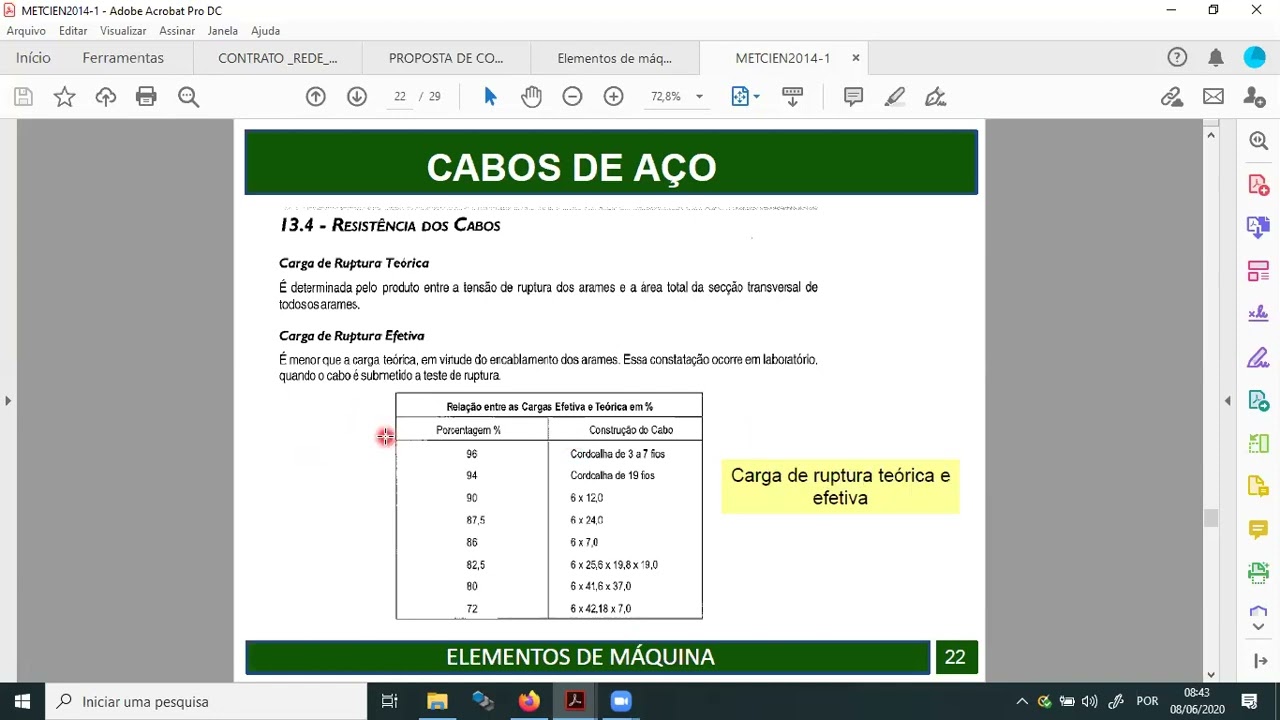
Task: Open search tool in right pane
Action: [x=1259, y=141]
